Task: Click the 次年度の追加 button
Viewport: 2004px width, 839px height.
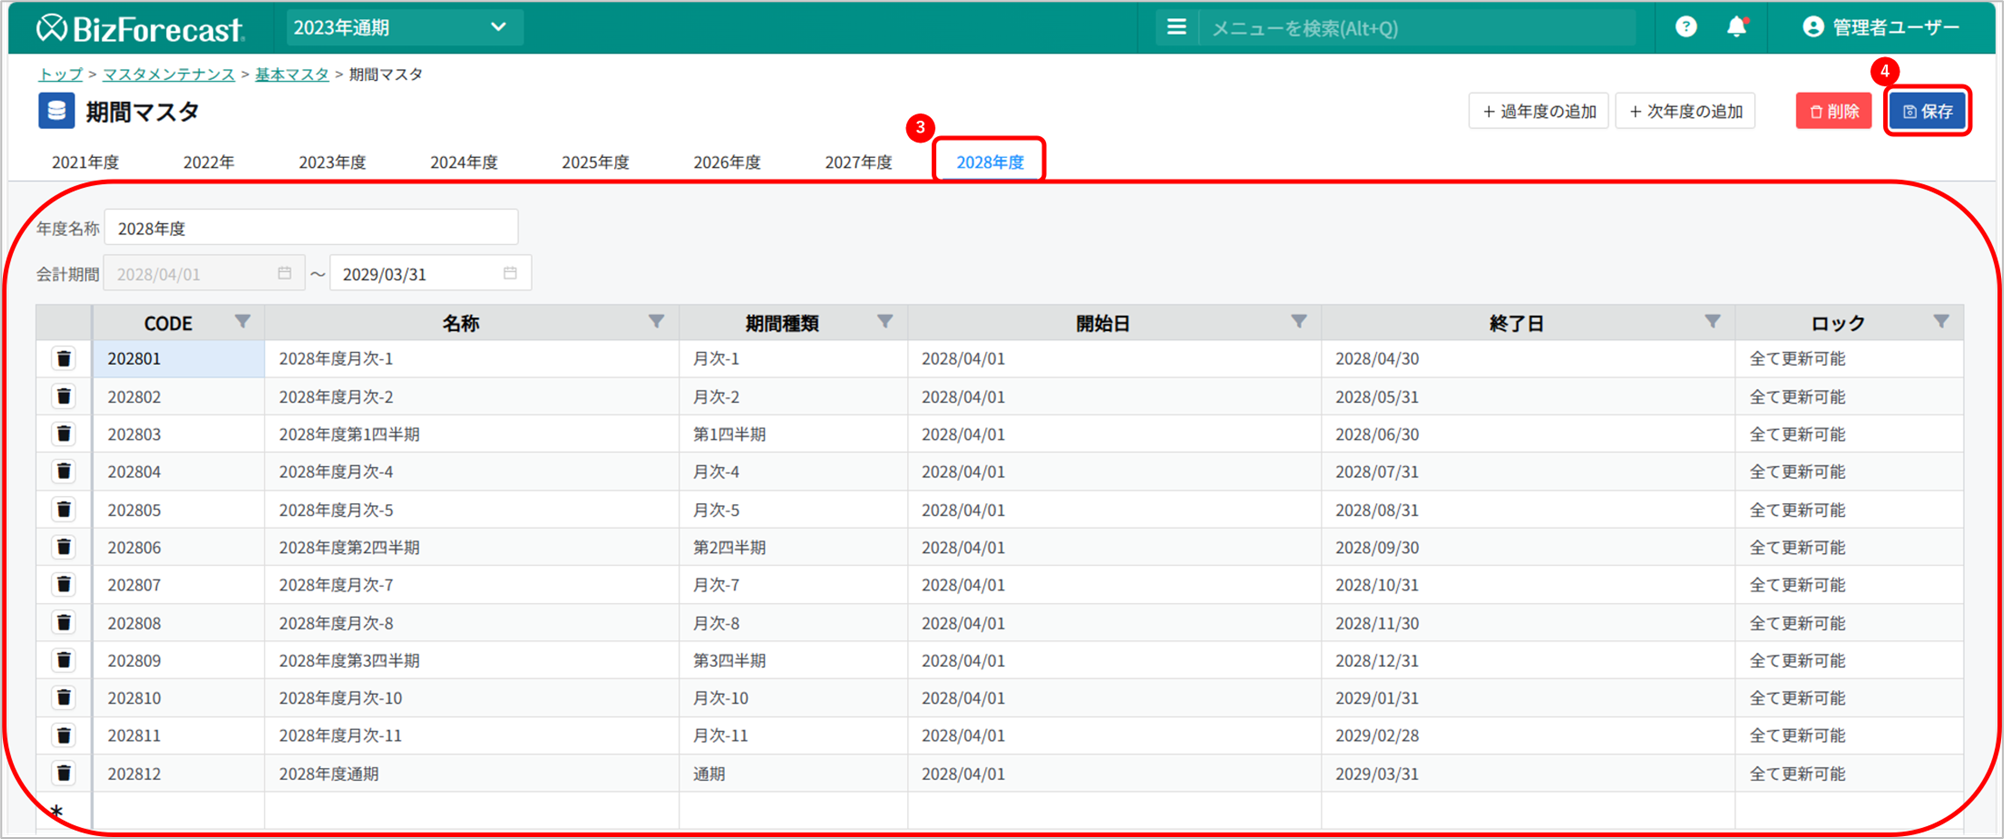Action: click(x=1685, y=111)
